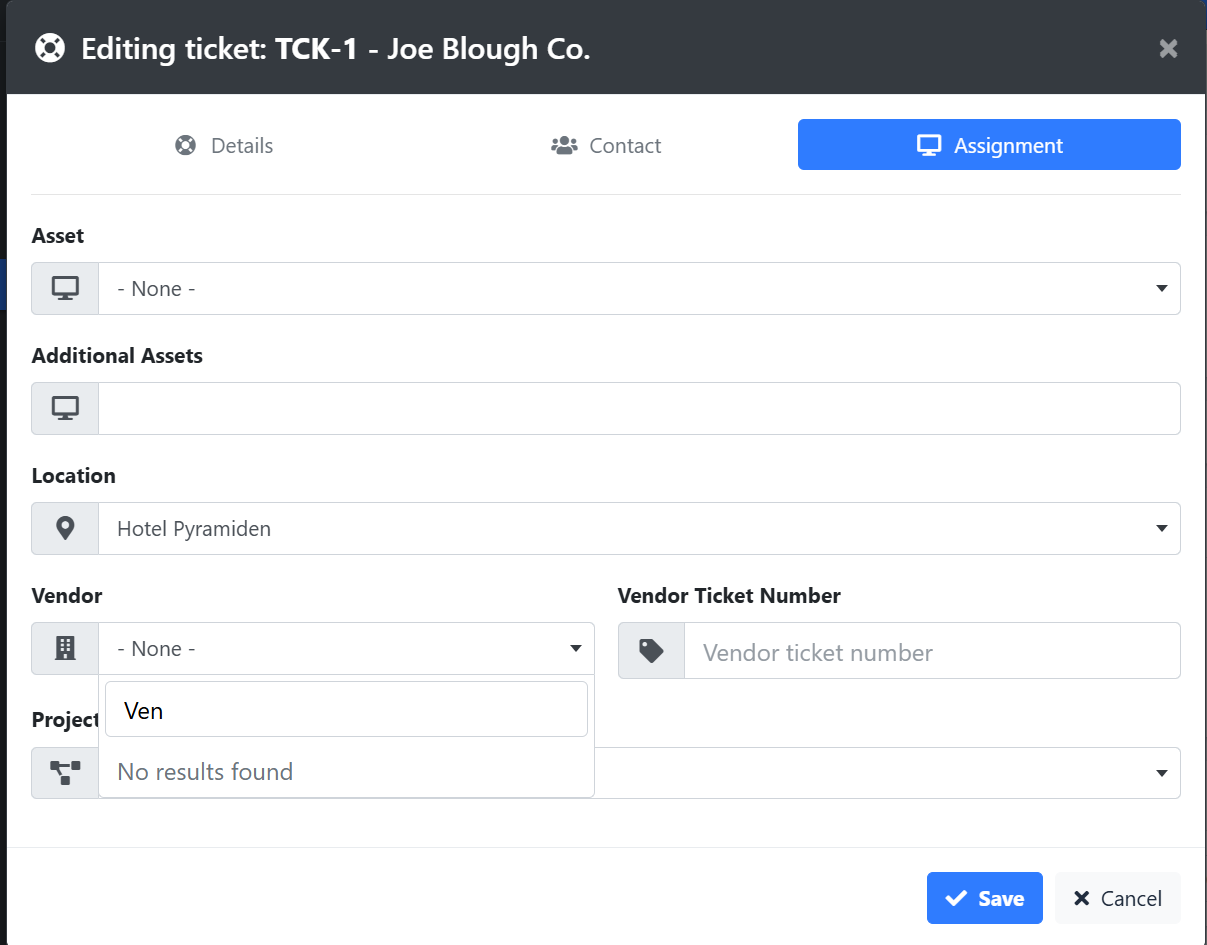Click the building icon beside Vendor
The height and width of the screenshot is (945, 1207).
(x=65, y=649)
